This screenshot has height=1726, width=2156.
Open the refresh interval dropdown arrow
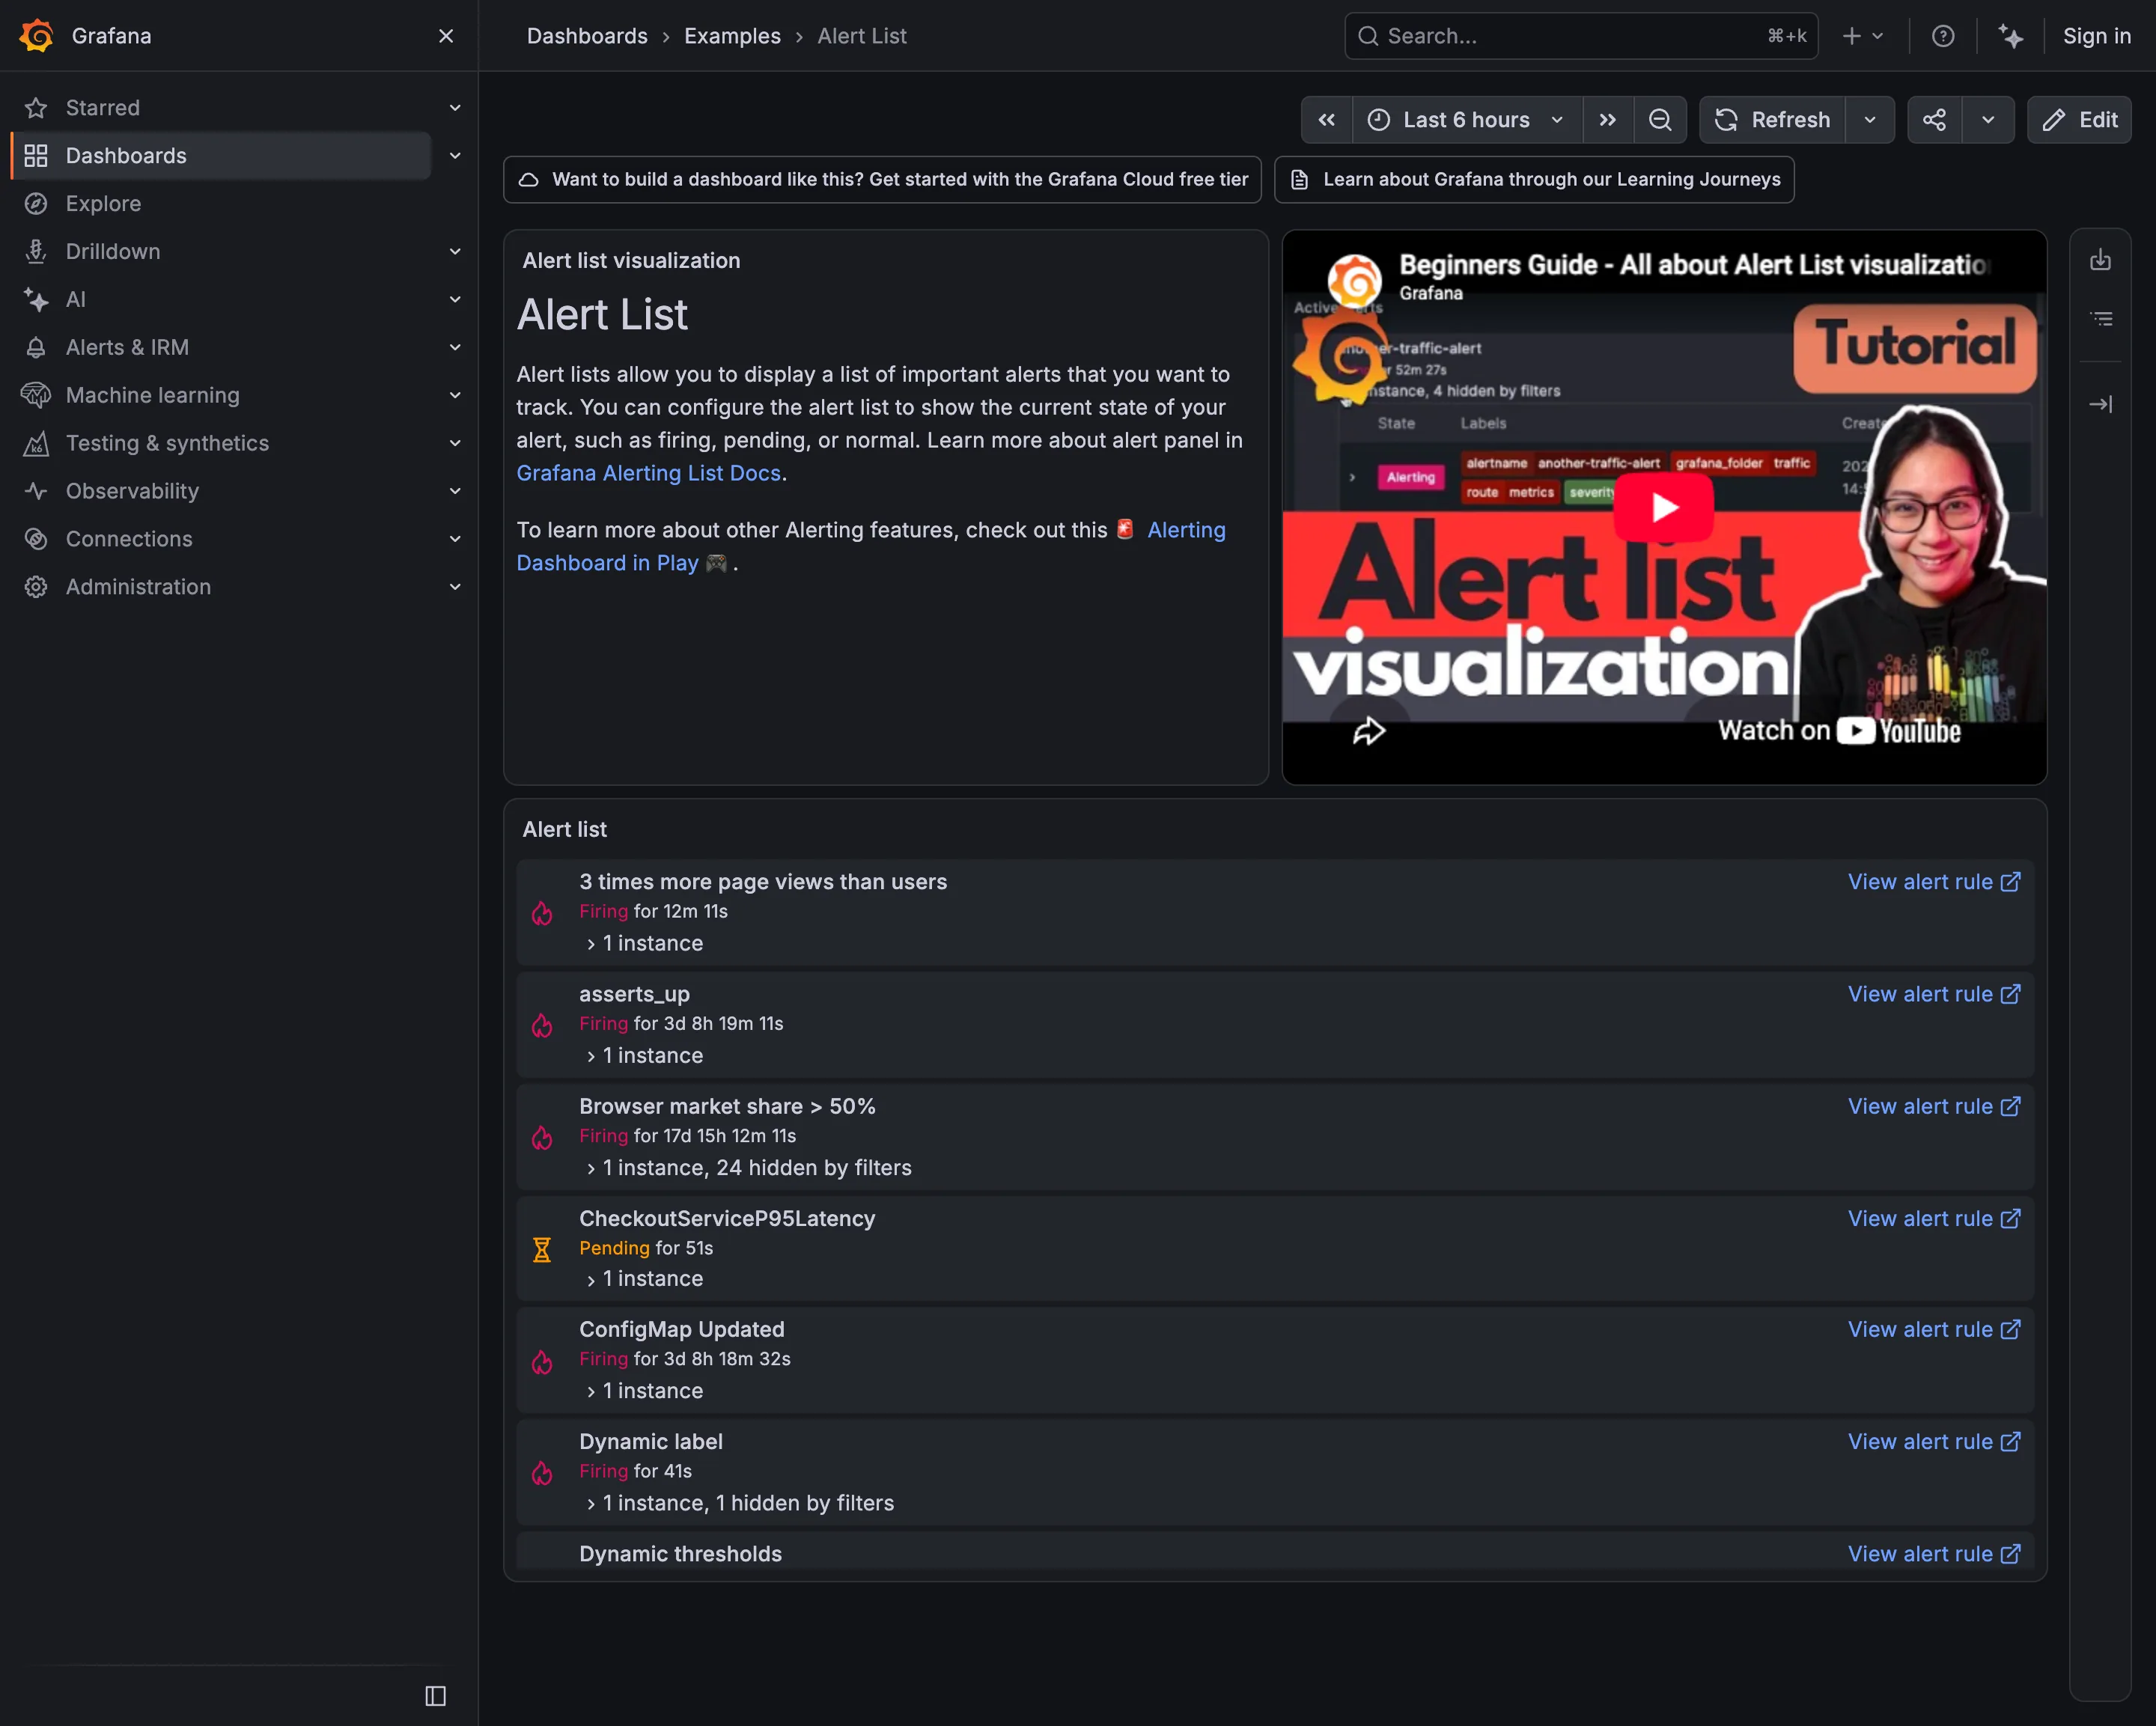pos(1870,120)
